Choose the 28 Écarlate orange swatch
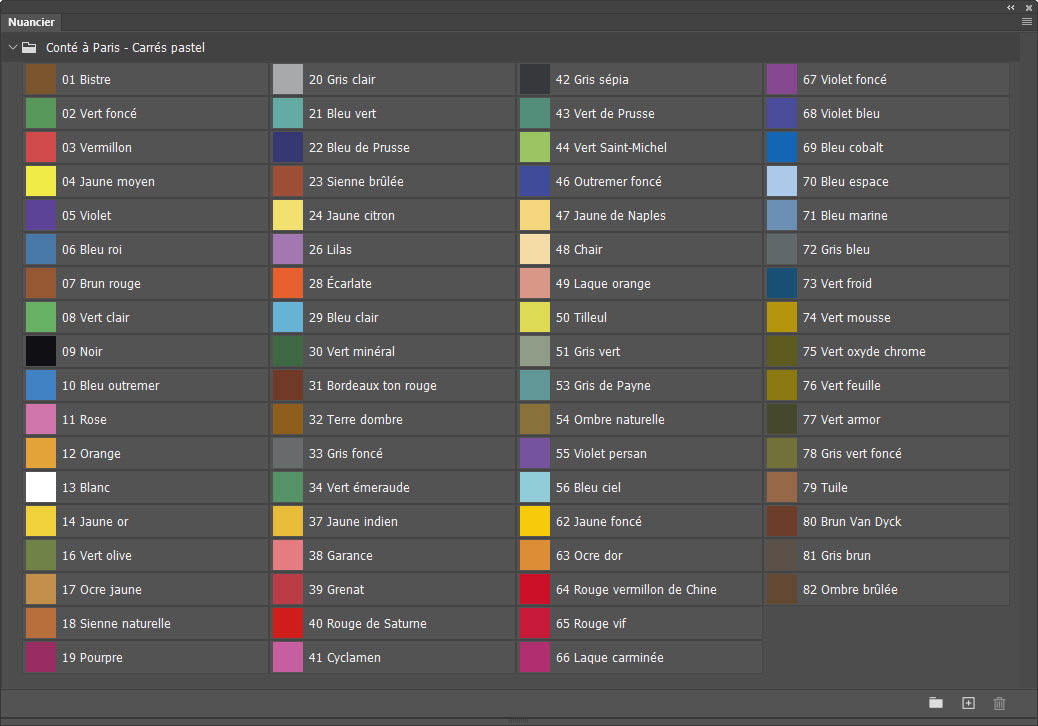 tap(288, 284)
